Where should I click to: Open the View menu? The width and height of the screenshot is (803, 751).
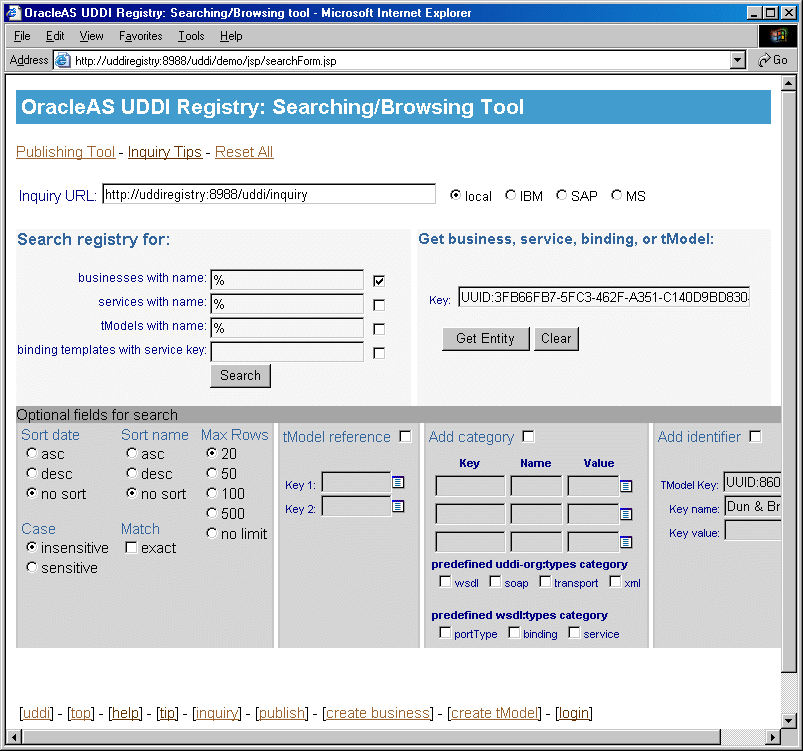tap(91, 36)
